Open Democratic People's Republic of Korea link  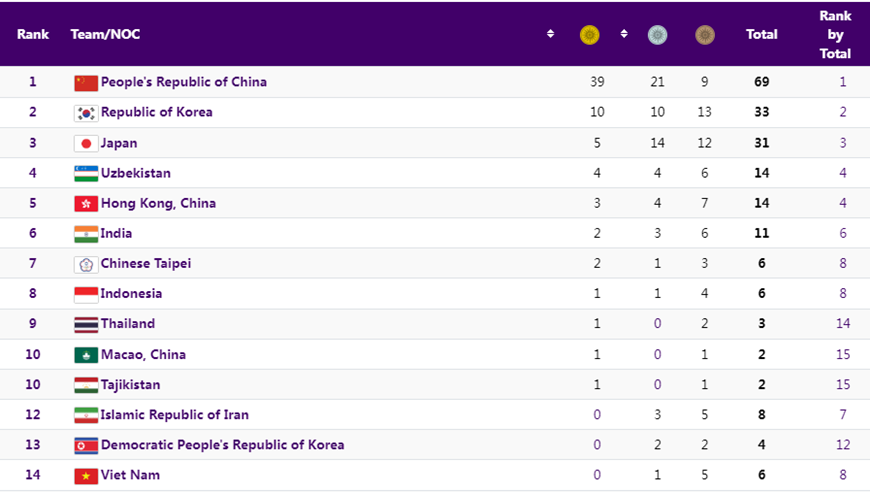click(x=222, y=445)
